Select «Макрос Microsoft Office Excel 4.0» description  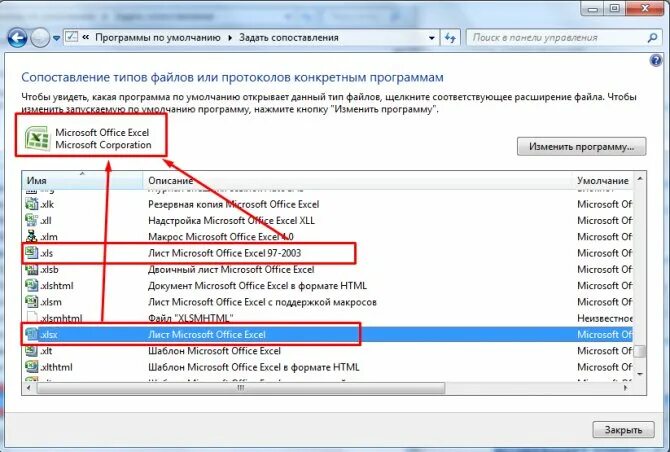coord(220,237)
